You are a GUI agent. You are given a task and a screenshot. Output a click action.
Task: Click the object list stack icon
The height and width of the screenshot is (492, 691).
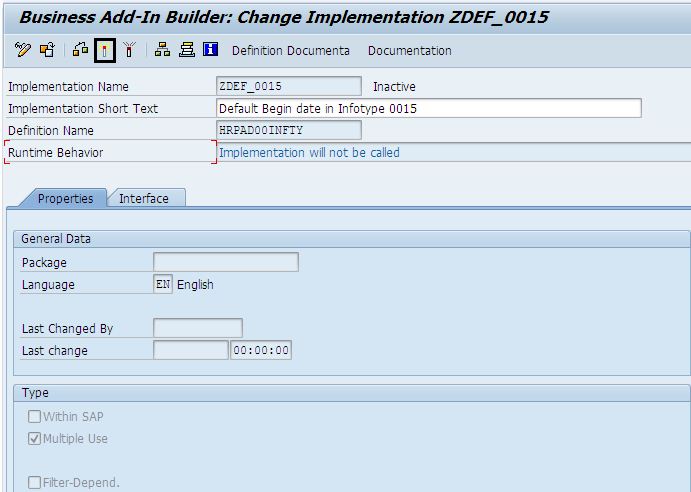pyautogui.click(x=186, y=50)
